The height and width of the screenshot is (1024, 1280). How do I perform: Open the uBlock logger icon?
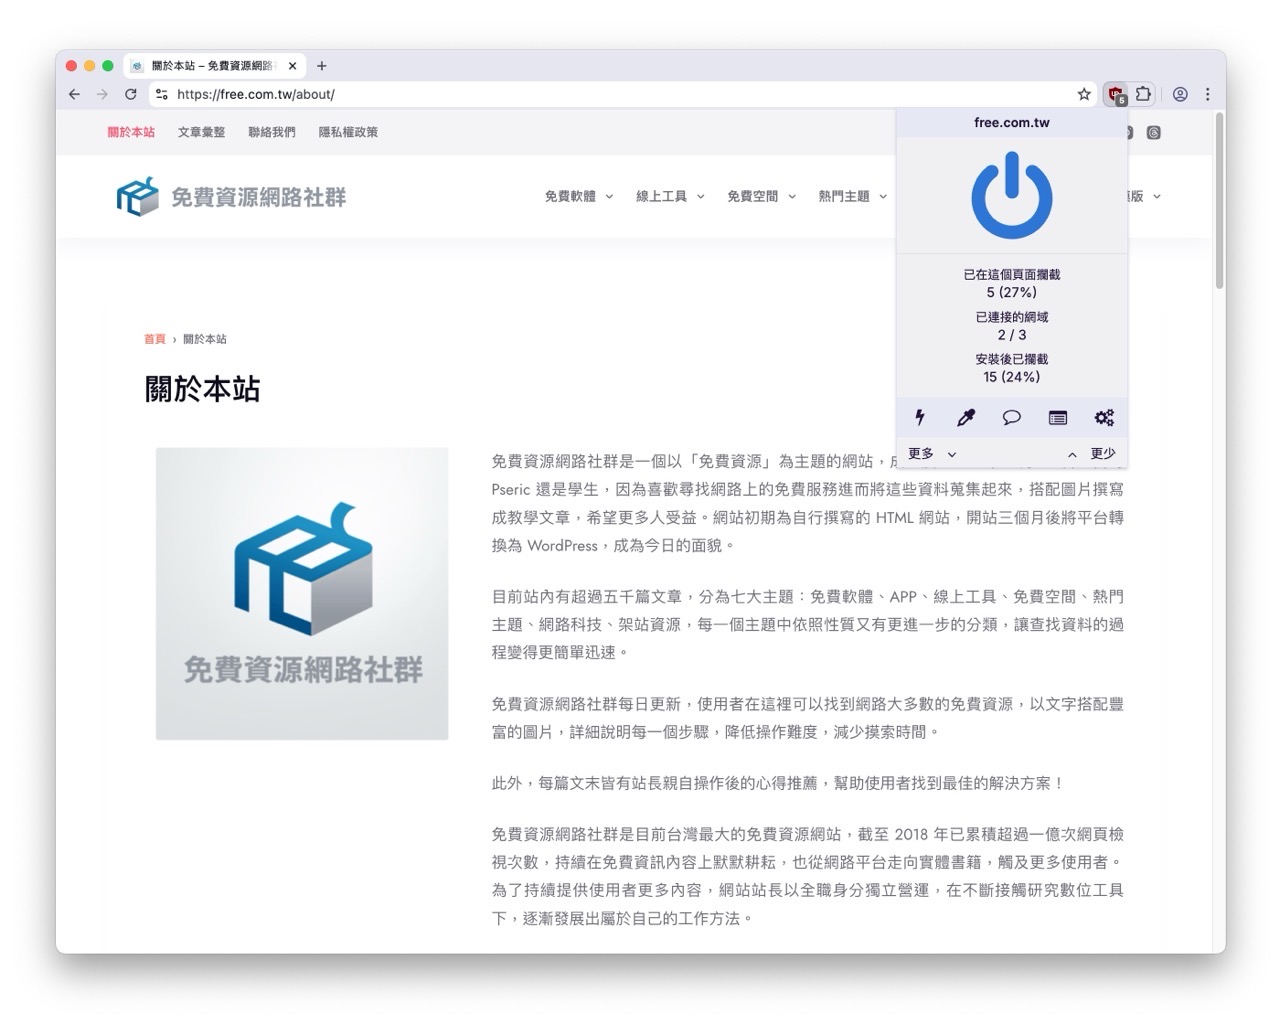[x=1057, y=418]
